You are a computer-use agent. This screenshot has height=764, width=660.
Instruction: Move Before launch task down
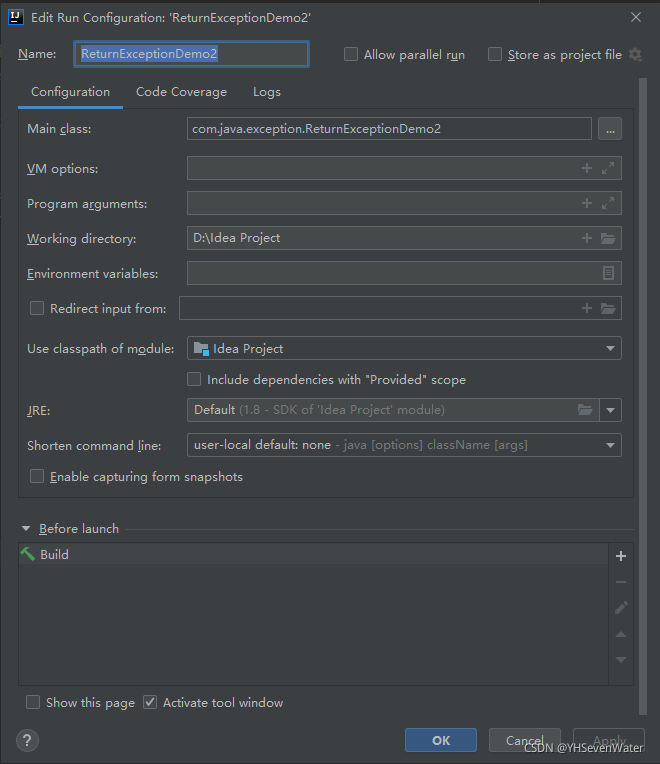pos(621,660)
